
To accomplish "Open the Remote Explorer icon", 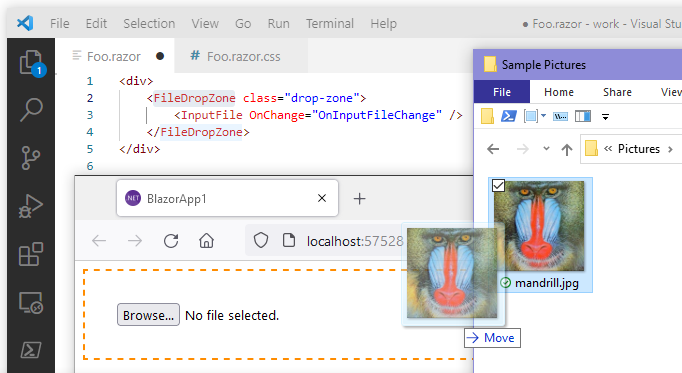I will [x=31, y=303].
